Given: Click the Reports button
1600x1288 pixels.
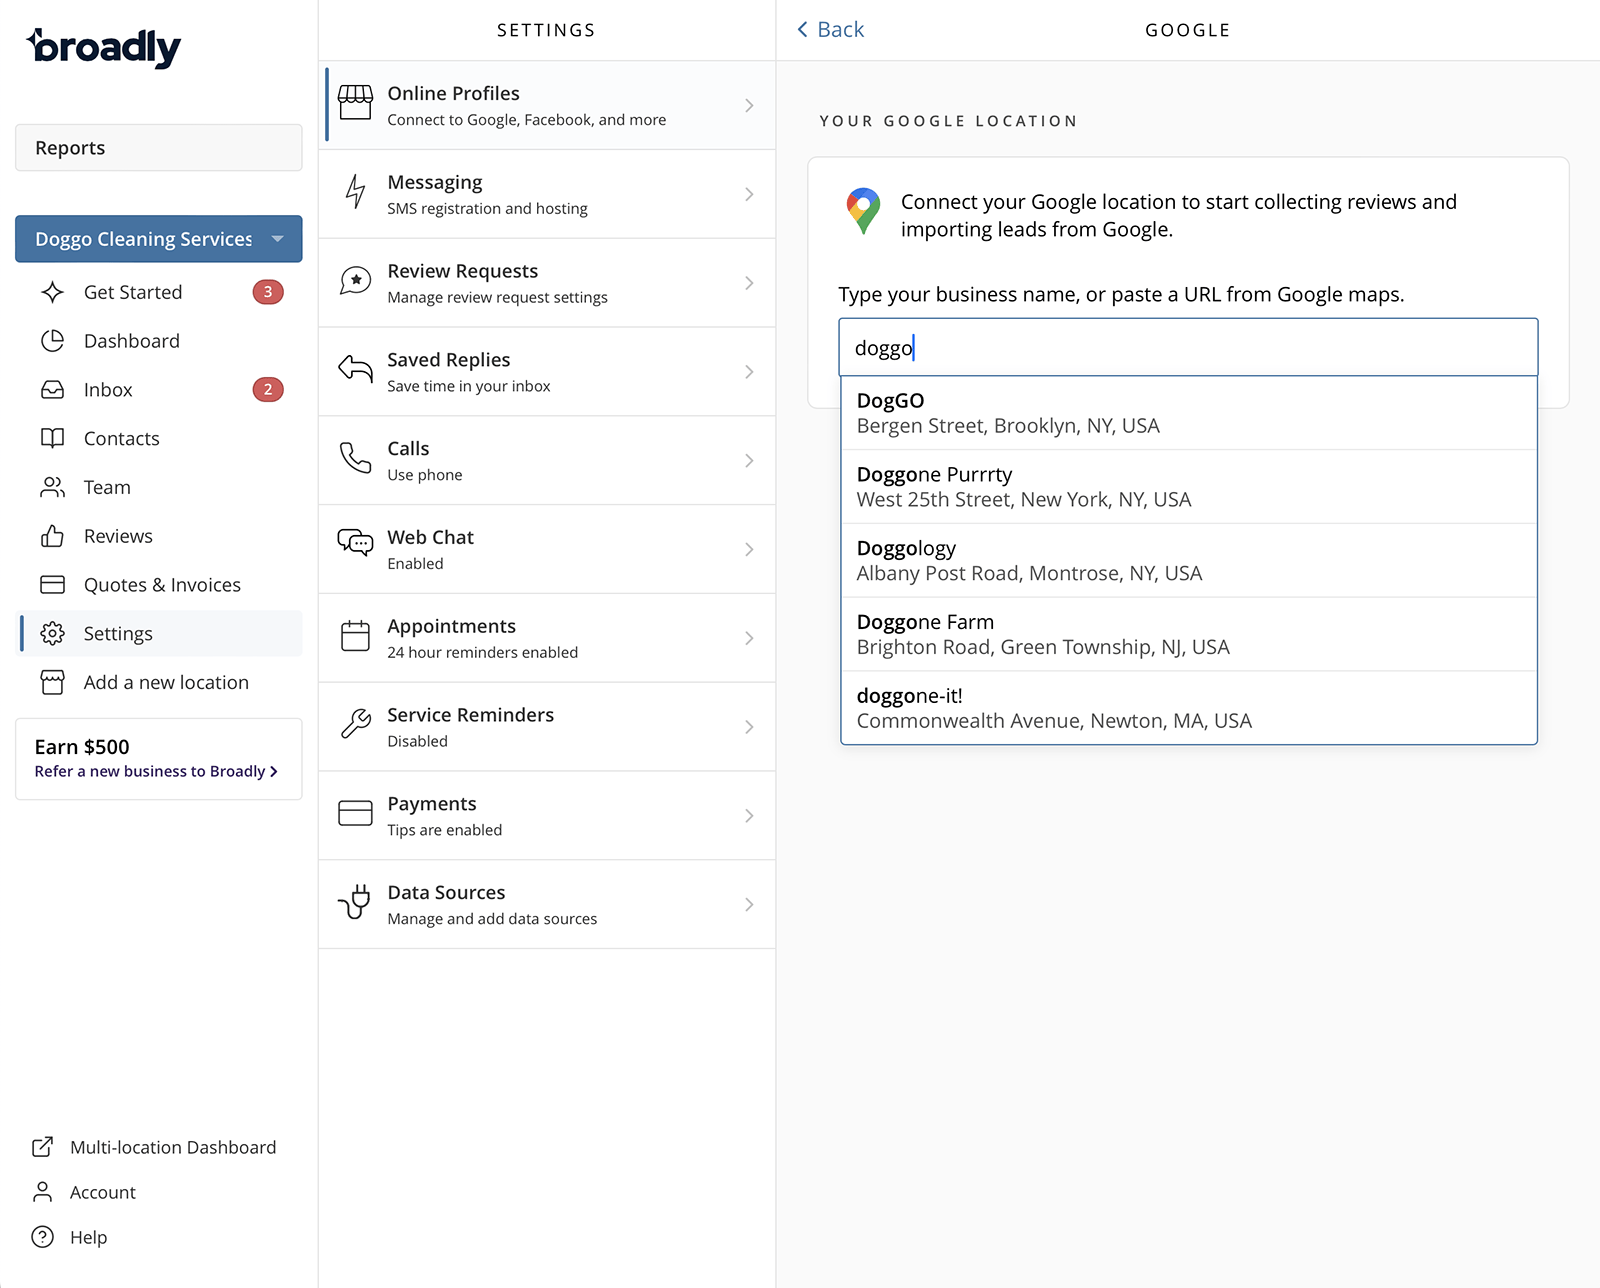Looking at the screenshot, I should point(159,148).
